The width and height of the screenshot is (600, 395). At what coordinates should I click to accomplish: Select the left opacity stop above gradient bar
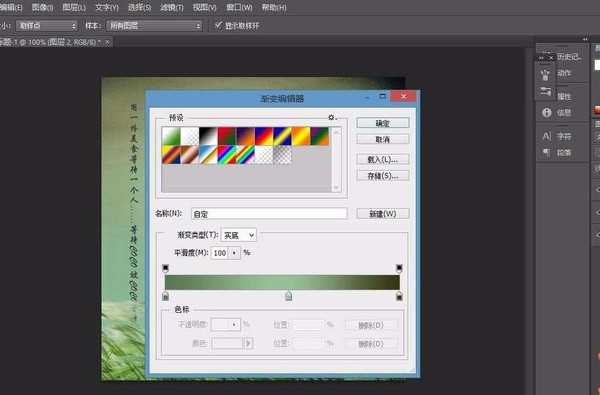(x=165, y=268)
